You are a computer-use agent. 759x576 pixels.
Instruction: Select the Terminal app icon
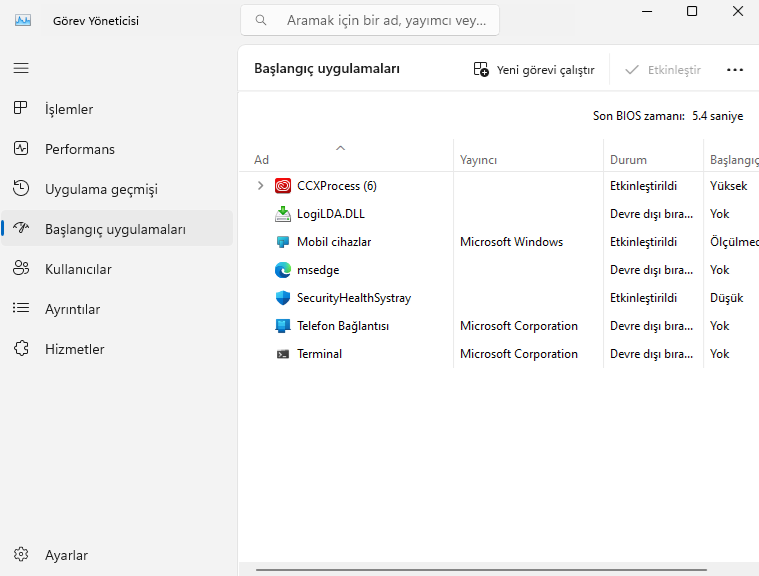pos(283,354)
